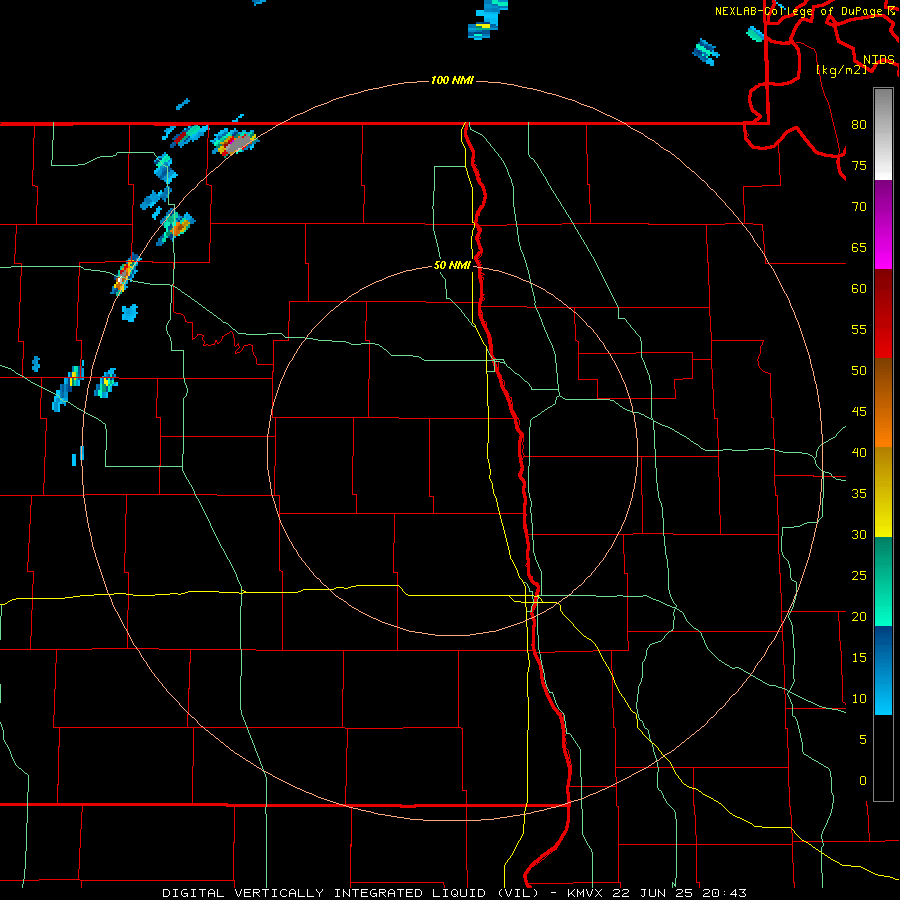Click the bright red segment of color bar

(883, 313)
